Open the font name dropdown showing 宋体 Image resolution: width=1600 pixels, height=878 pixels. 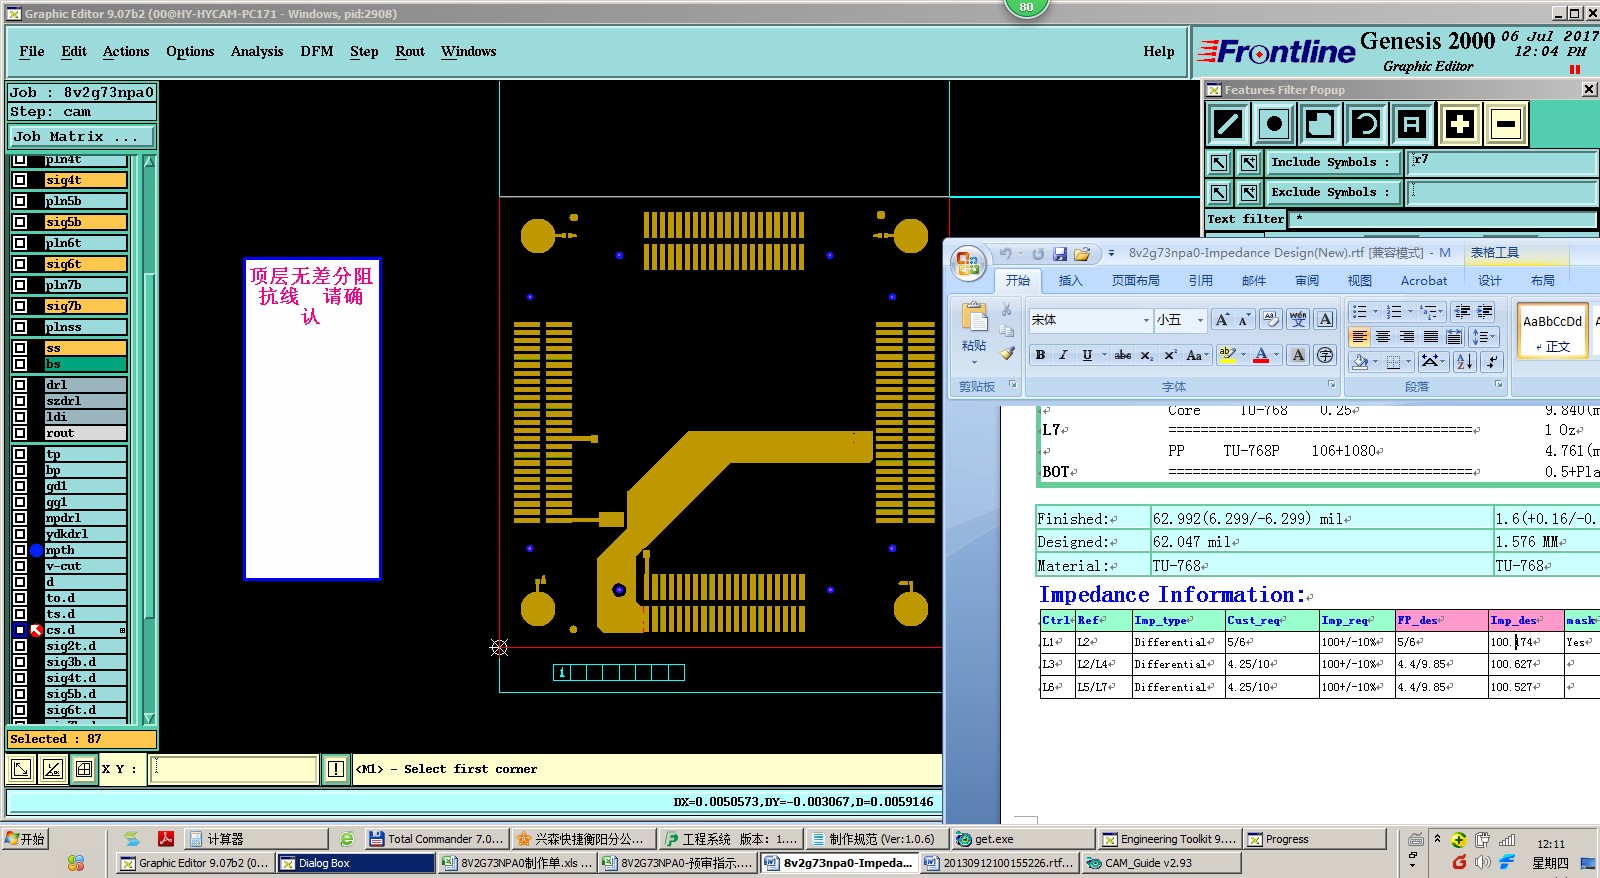click(x=1146, y=320)
